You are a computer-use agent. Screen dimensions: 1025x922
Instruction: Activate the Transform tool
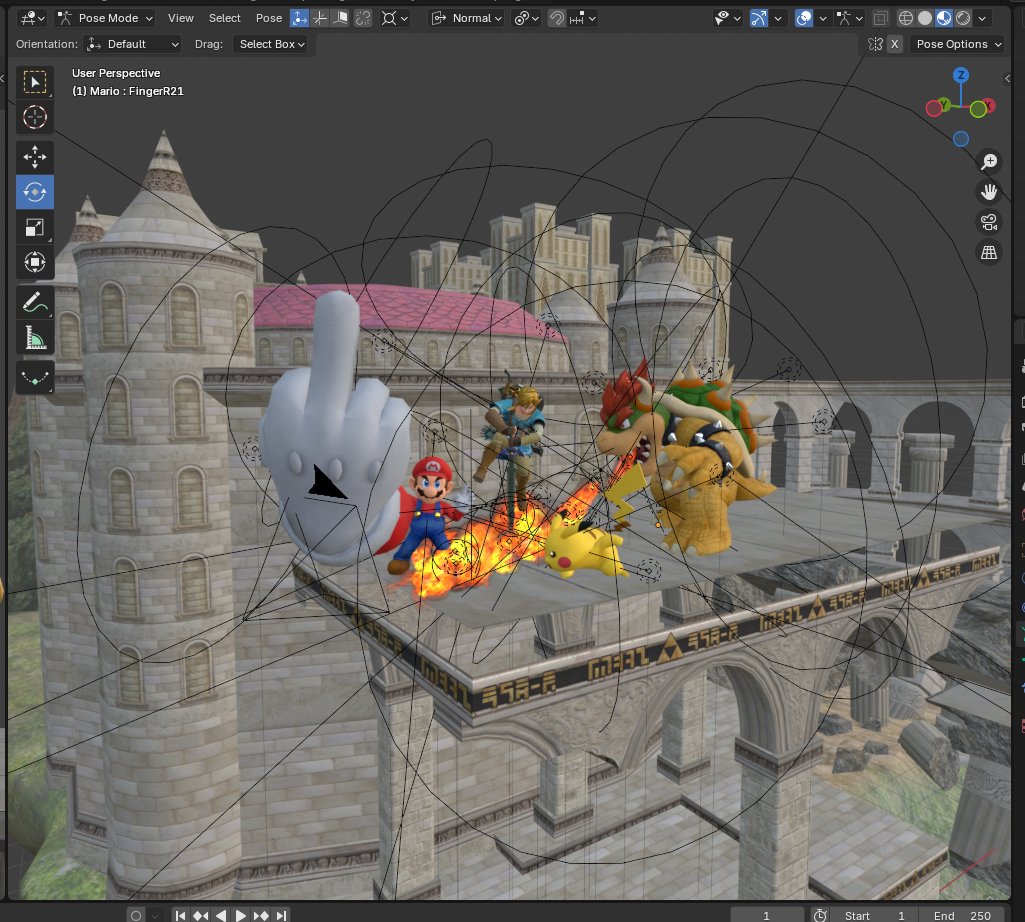pyautogui.click(x=35, y=262)
